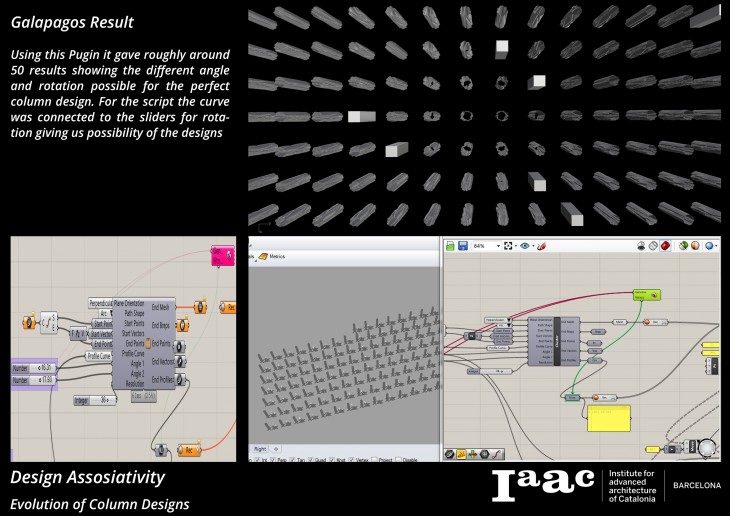Click the save document icon in Grasshopper toolbar

pos(461,246)
